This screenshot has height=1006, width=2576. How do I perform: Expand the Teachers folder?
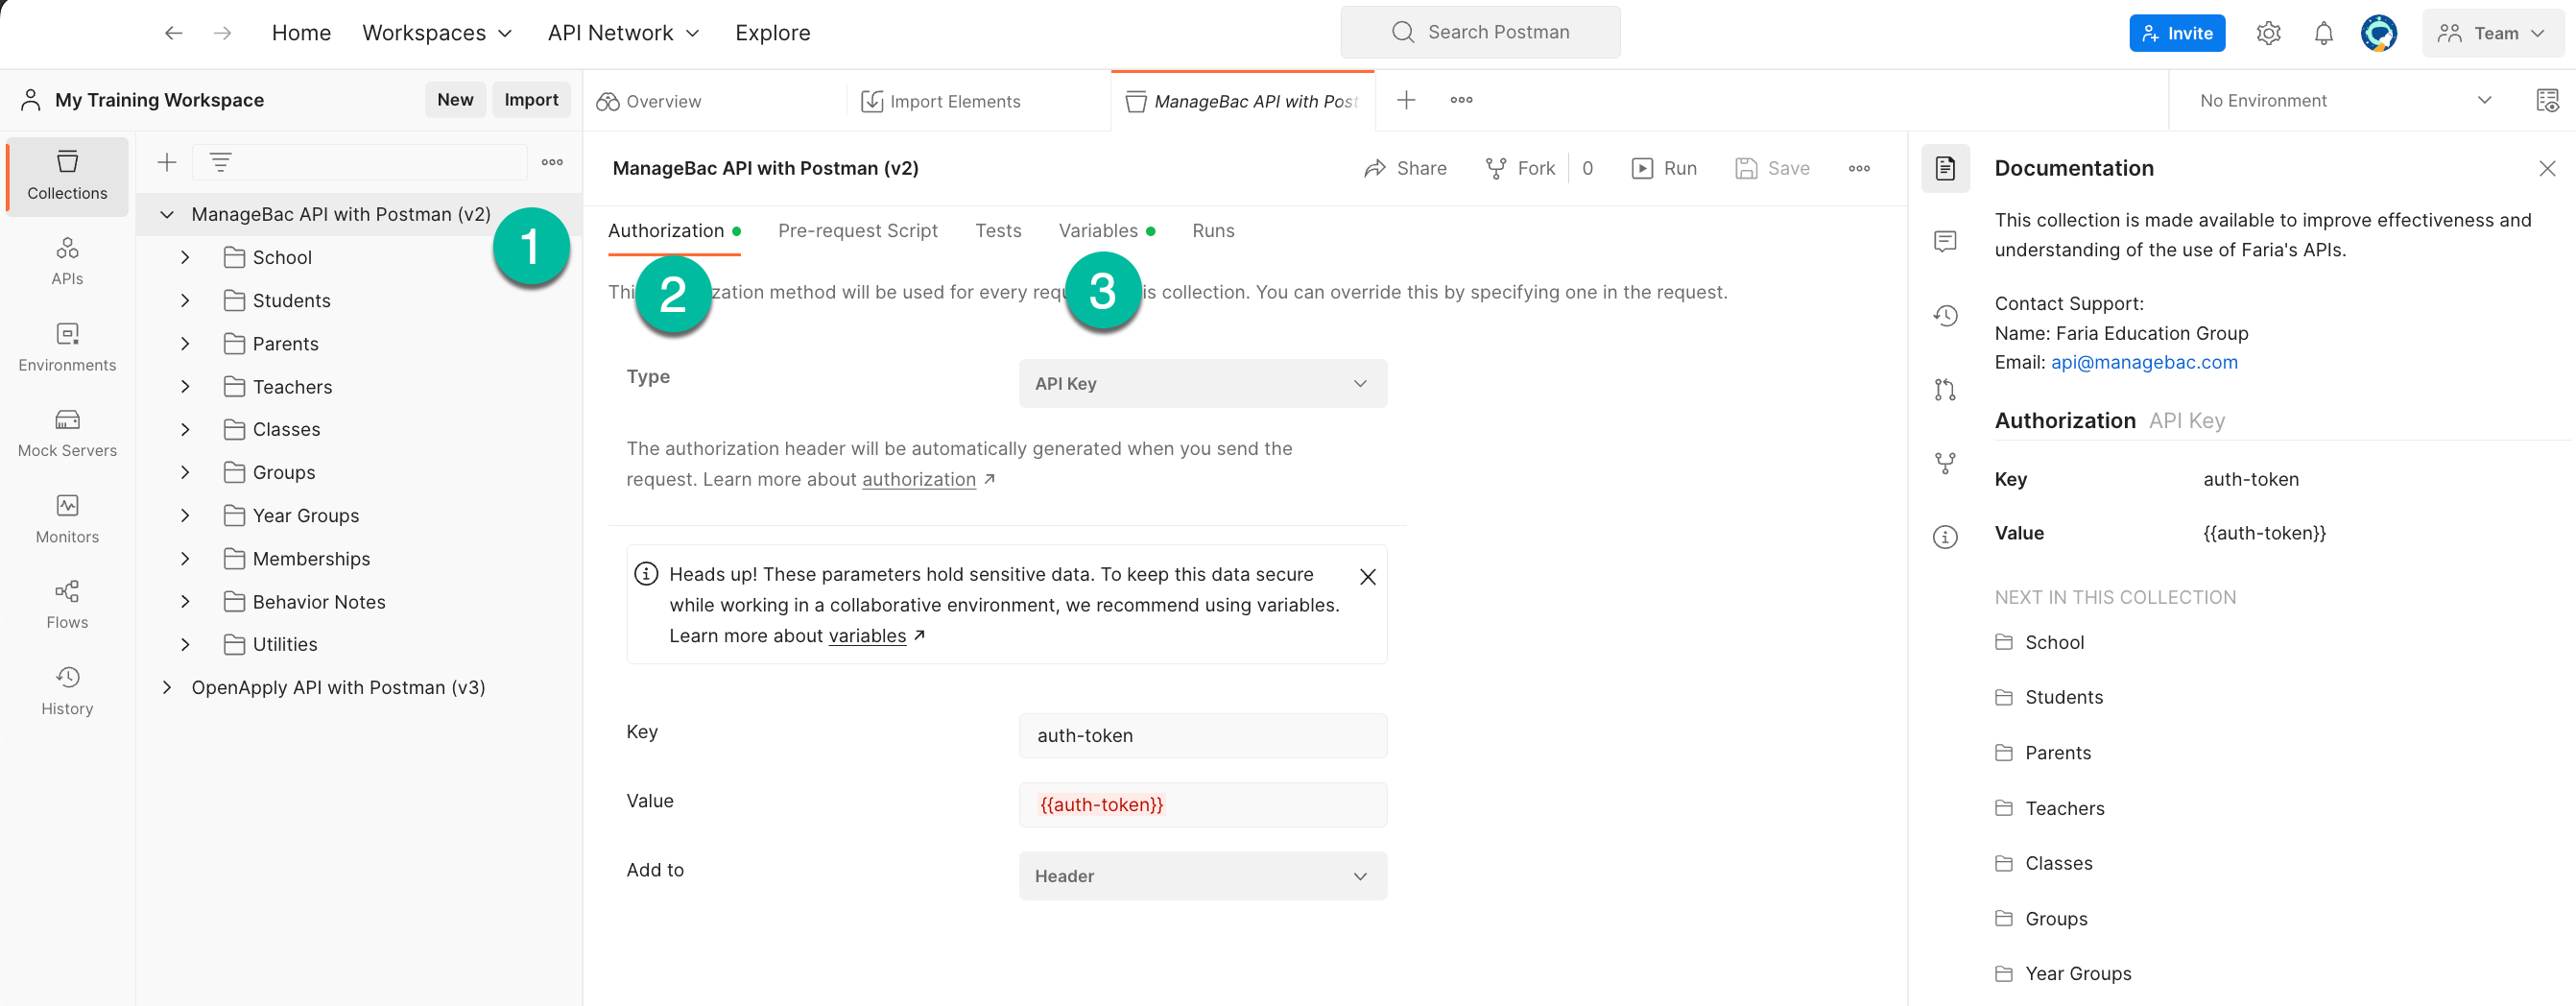185,386
